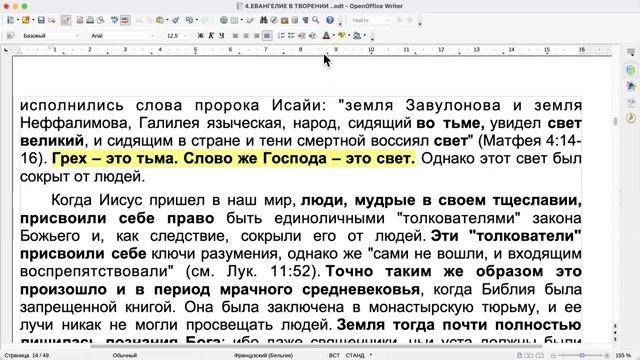Click the 155 % zoom value
Screen dimensions: 640x360
point(623,356)
